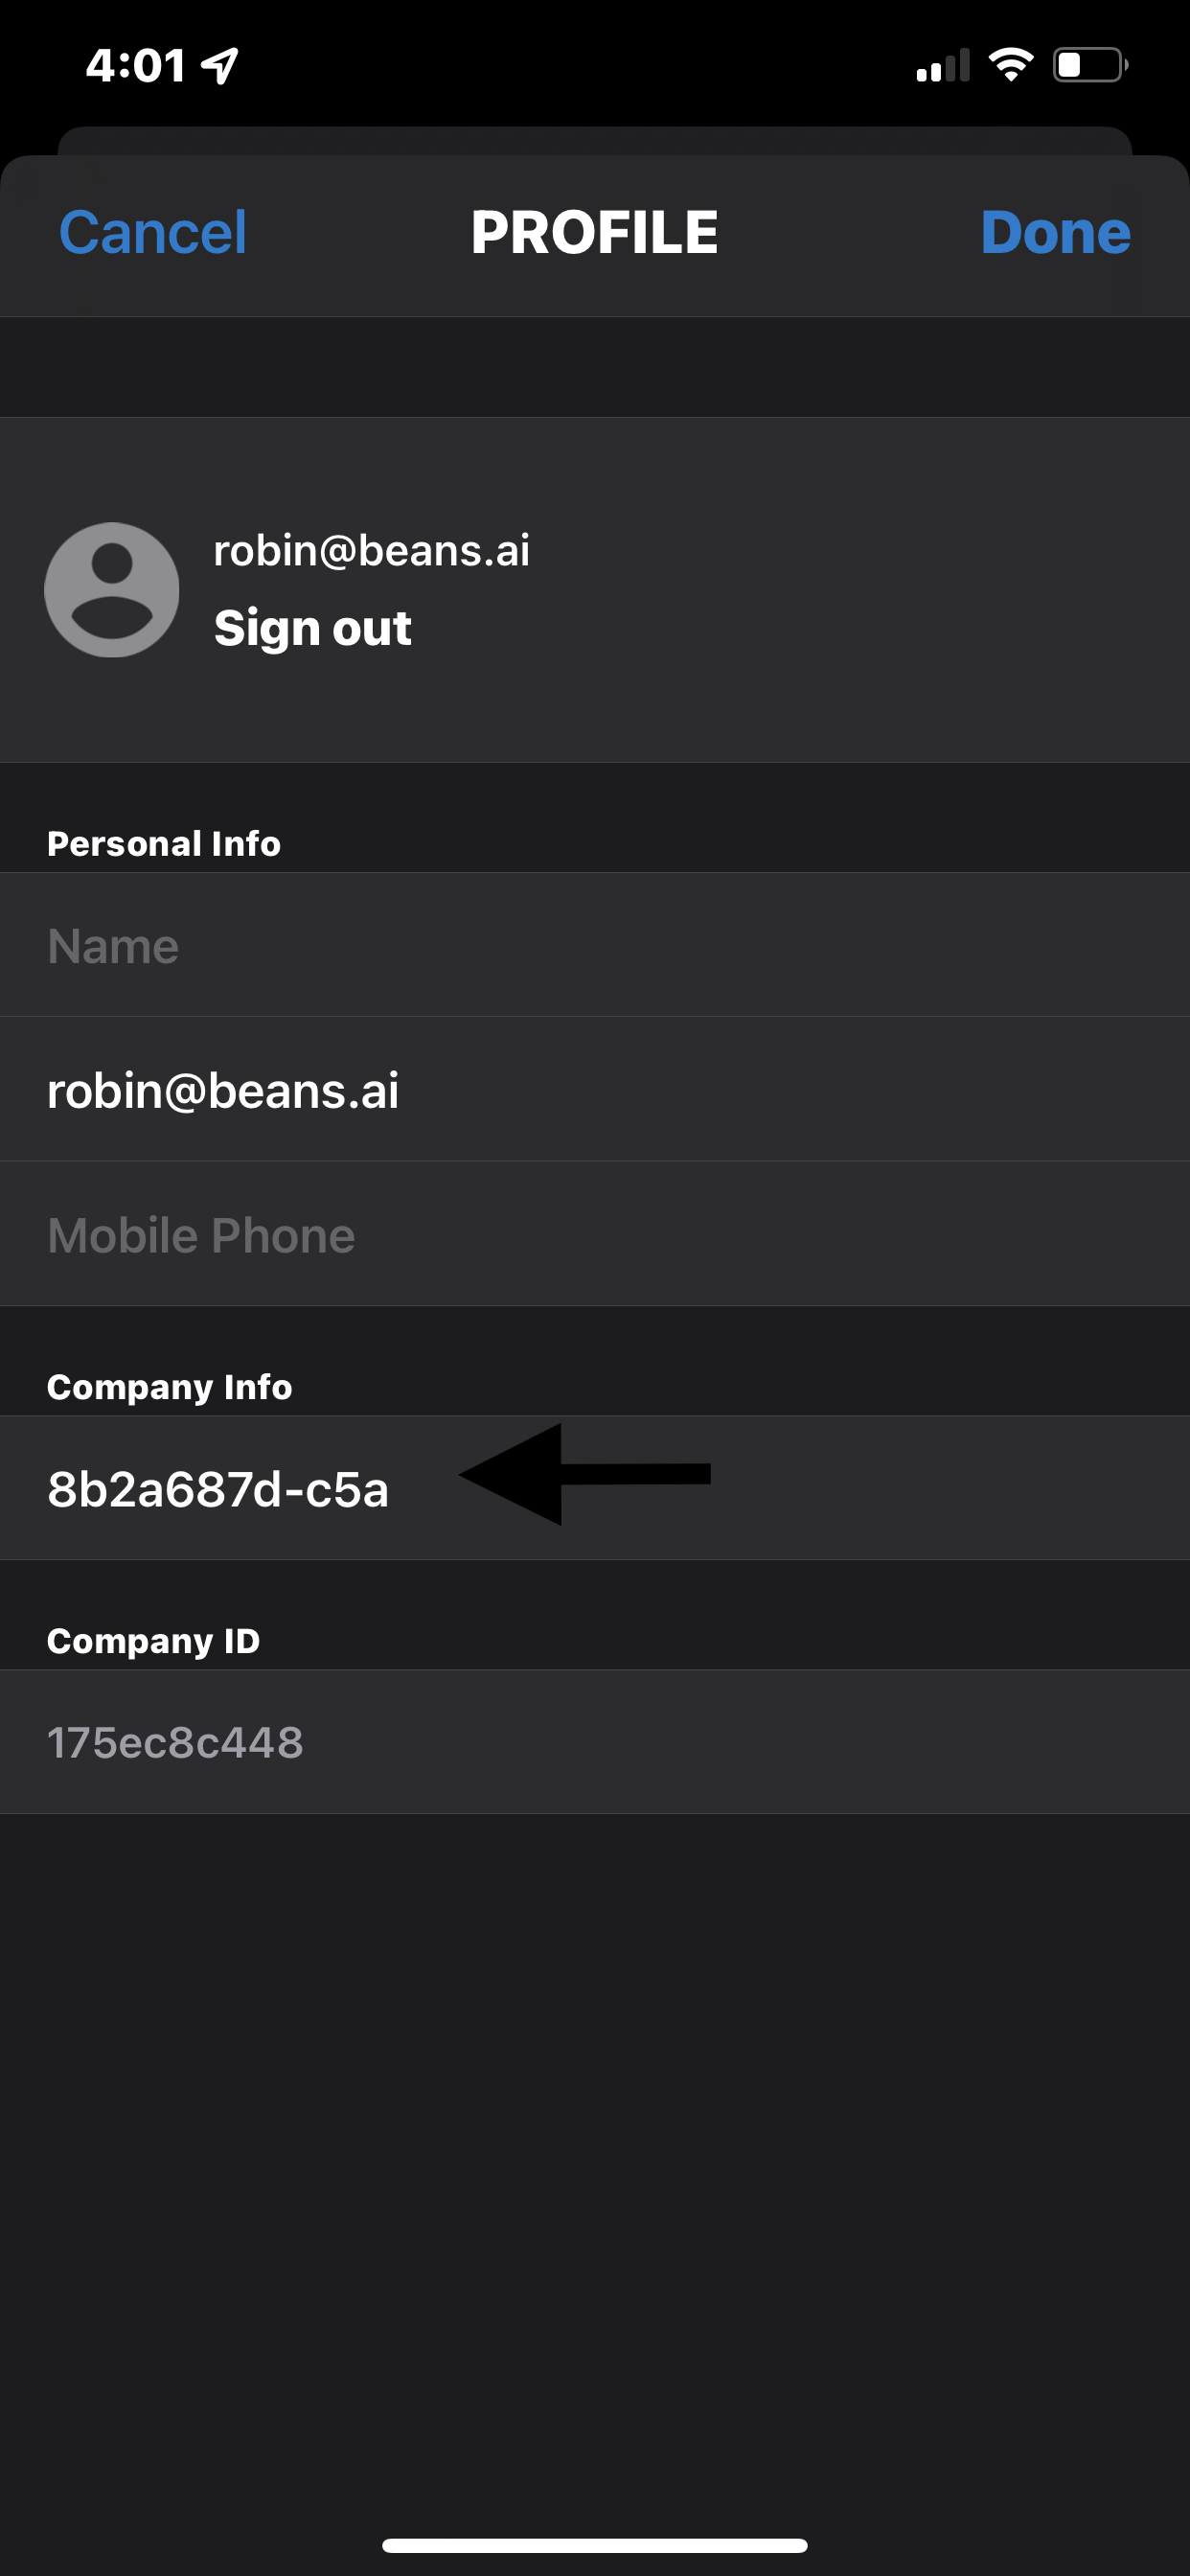1190x2576 pixels.
Task: Tap the email field under Personal Info
Action: pyautogui.click(x=595, y=1090)
